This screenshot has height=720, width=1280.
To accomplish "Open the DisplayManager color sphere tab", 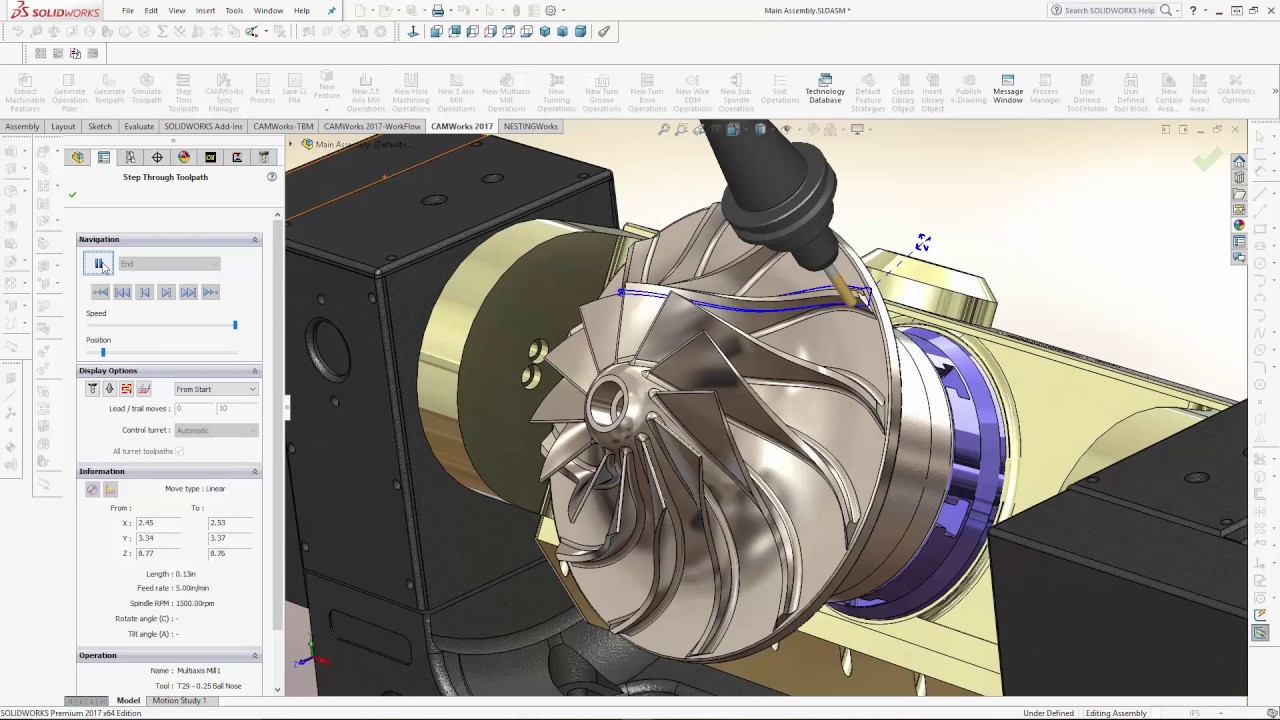I will click(184, 157).
